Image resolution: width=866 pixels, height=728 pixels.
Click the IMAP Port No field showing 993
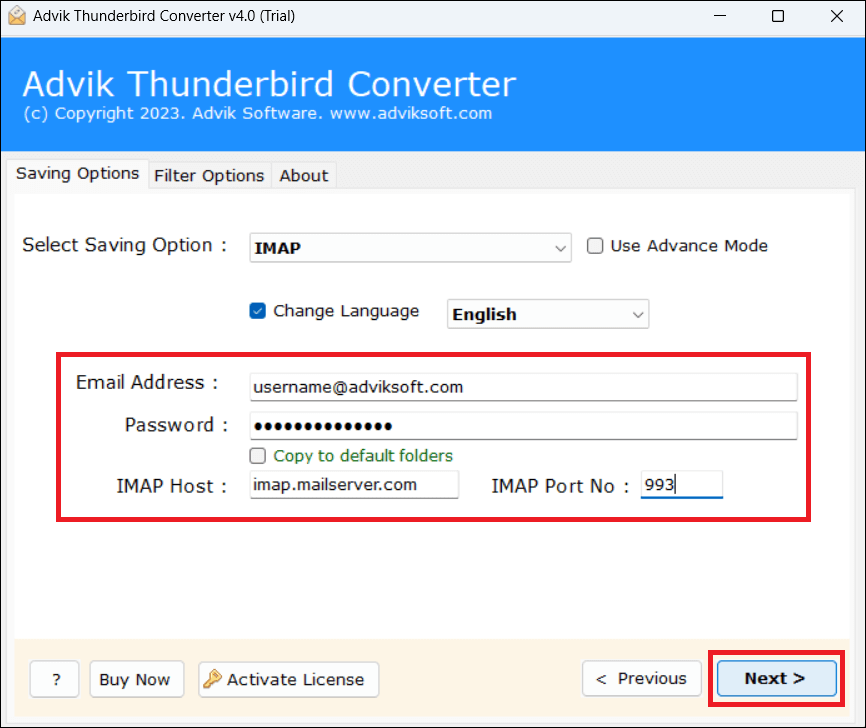pyautogui.click(x=681, y=484)
